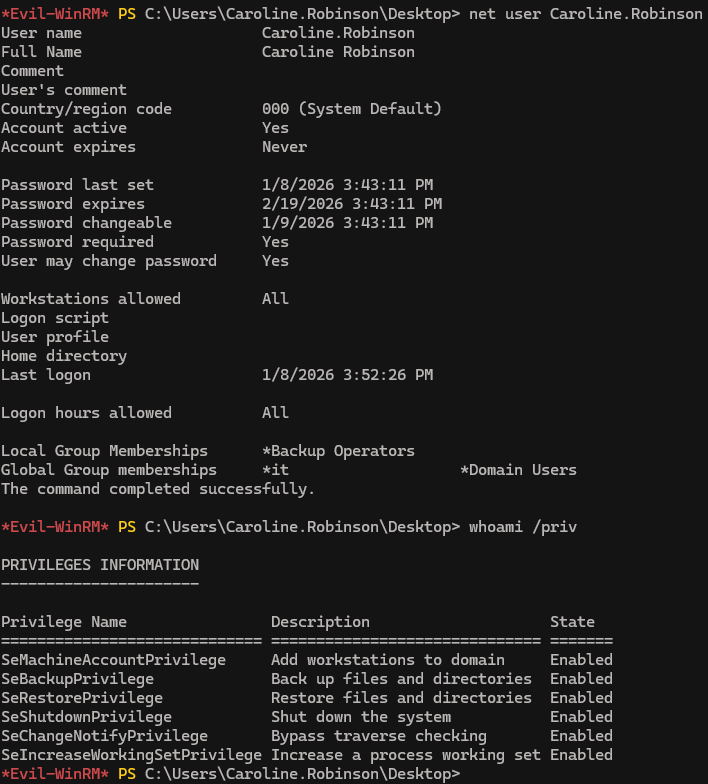Click the 'whoami /priv' command text
The height and width of the screenshot is (784, 708).
522,527
